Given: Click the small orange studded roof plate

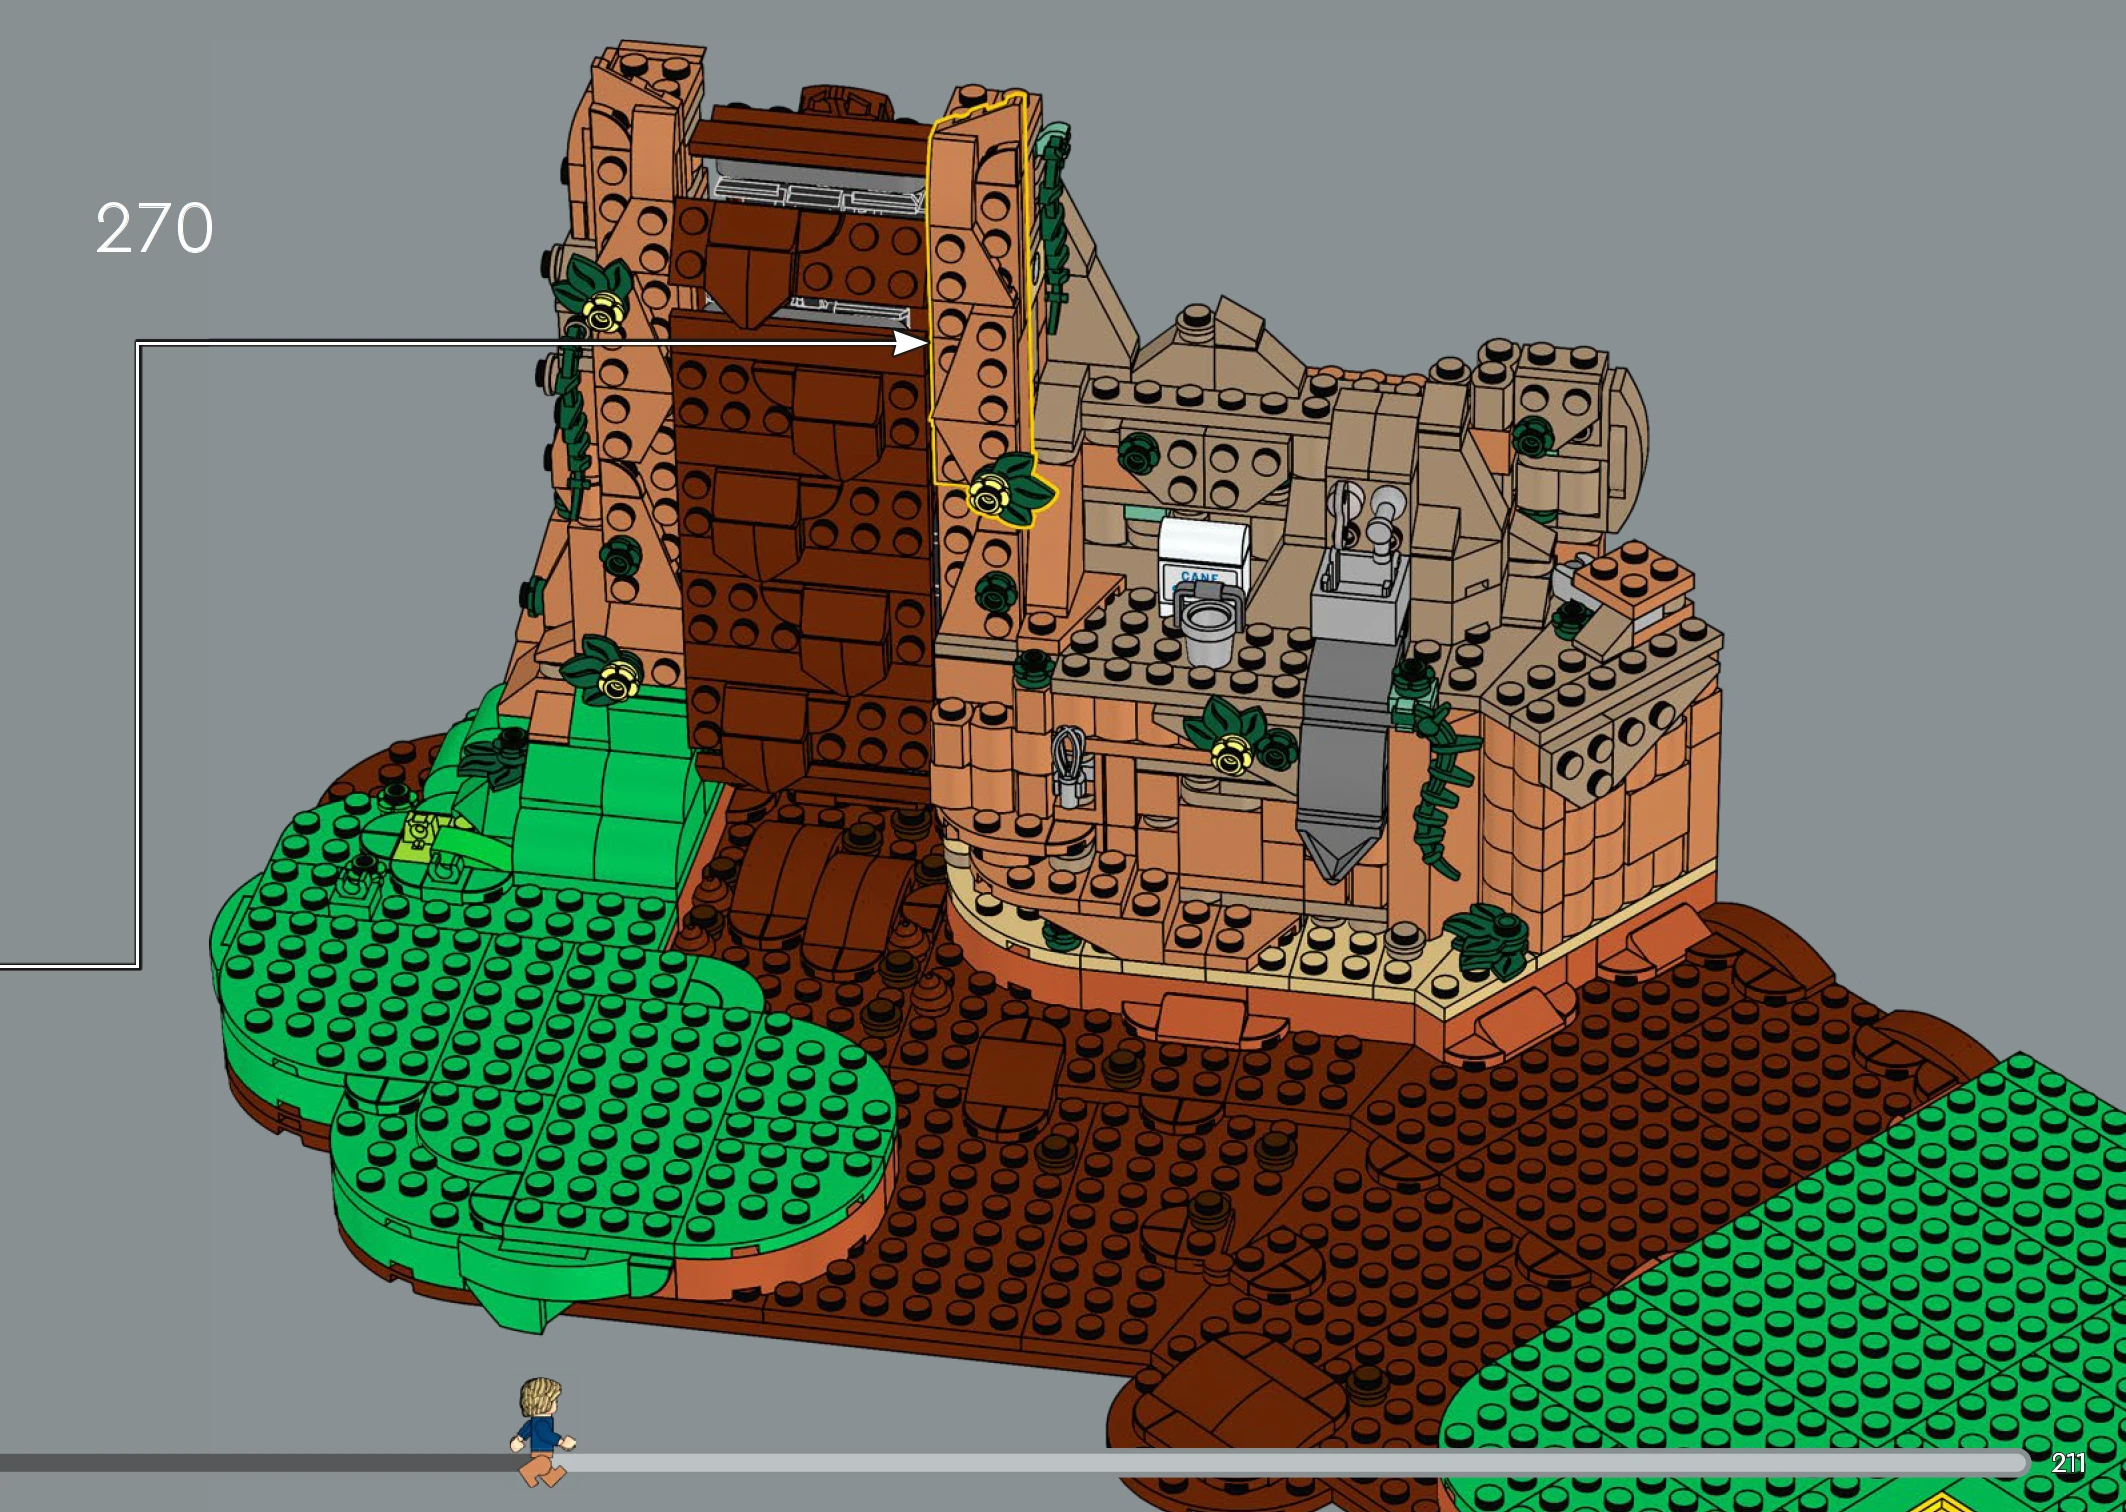Looking at the screenshot, I should click(x=1634, y=579).
